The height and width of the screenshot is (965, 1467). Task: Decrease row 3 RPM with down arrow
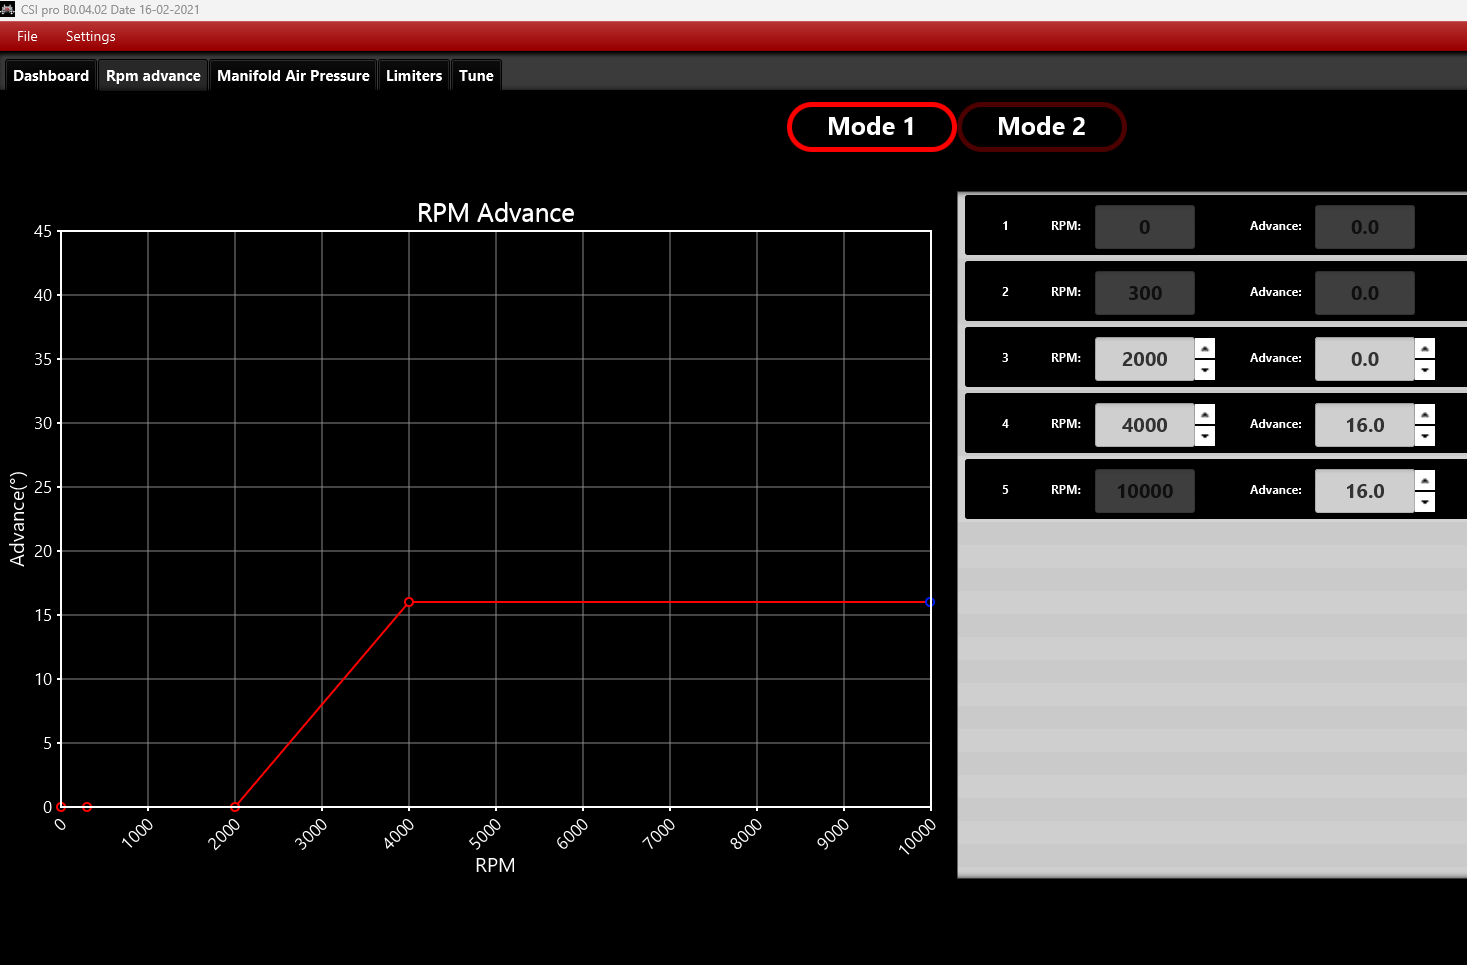pos(1205,370)
